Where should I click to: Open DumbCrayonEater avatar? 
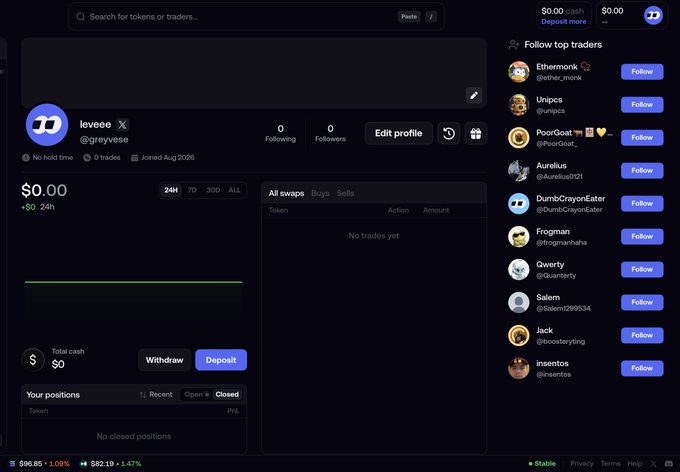tap(519, 203)
